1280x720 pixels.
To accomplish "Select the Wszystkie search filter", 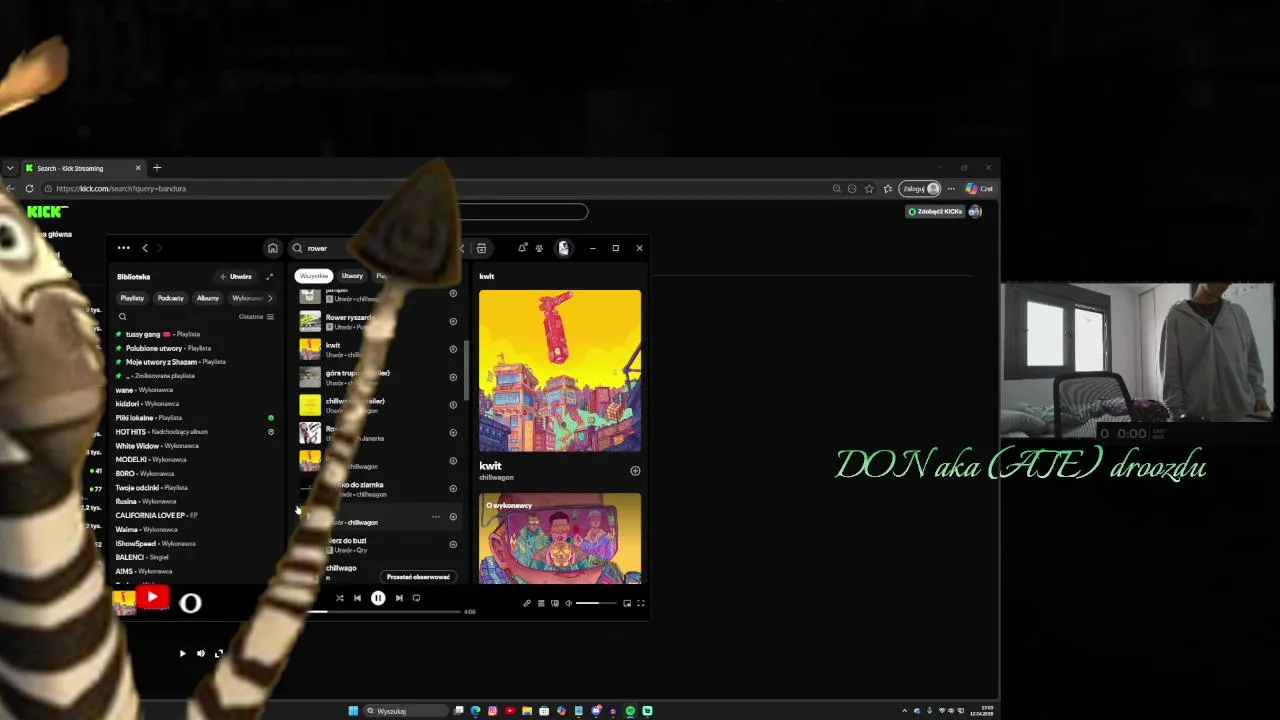I will [314, 276].
